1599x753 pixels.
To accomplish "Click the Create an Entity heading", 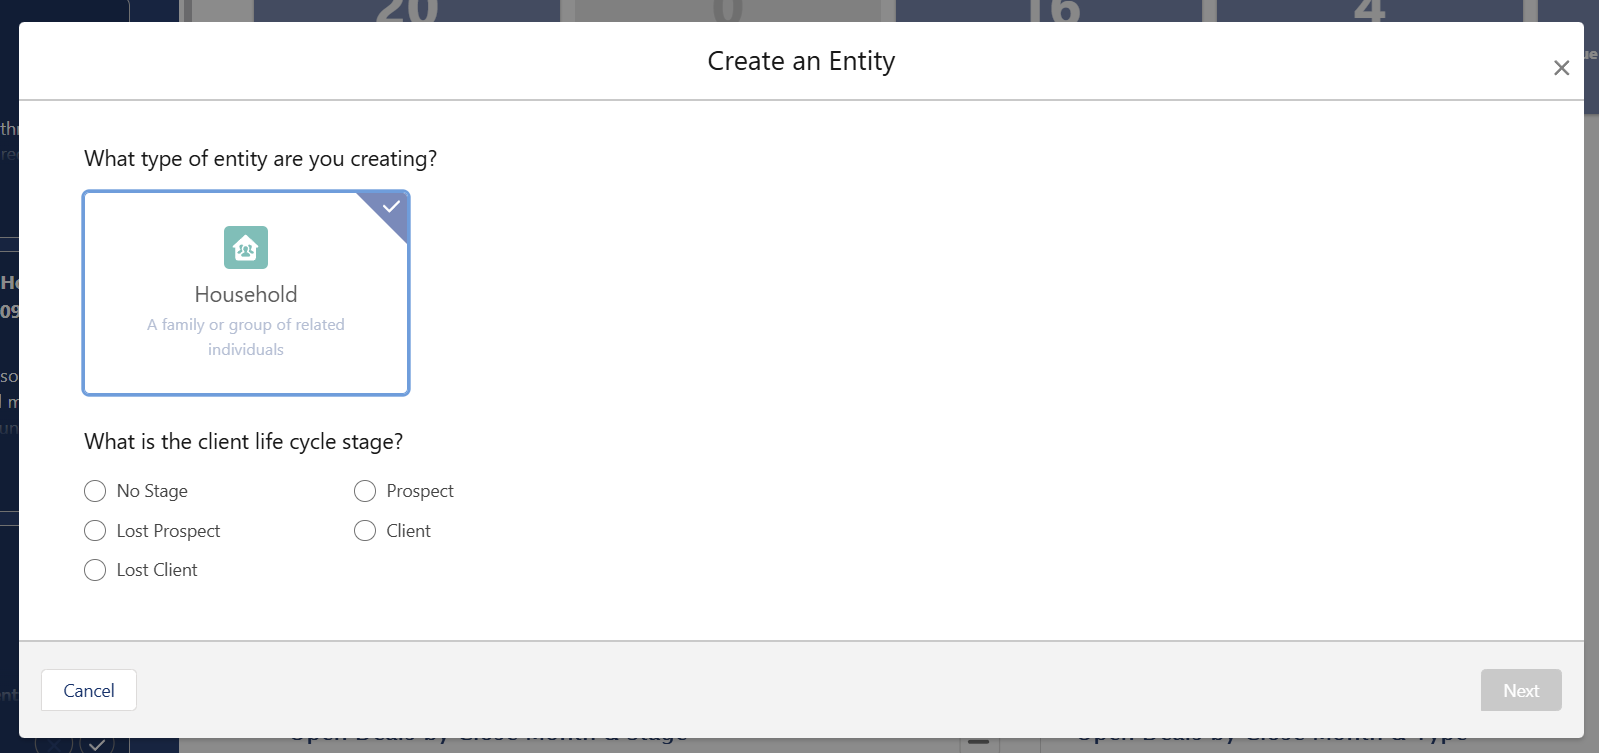I will point(801,61).
